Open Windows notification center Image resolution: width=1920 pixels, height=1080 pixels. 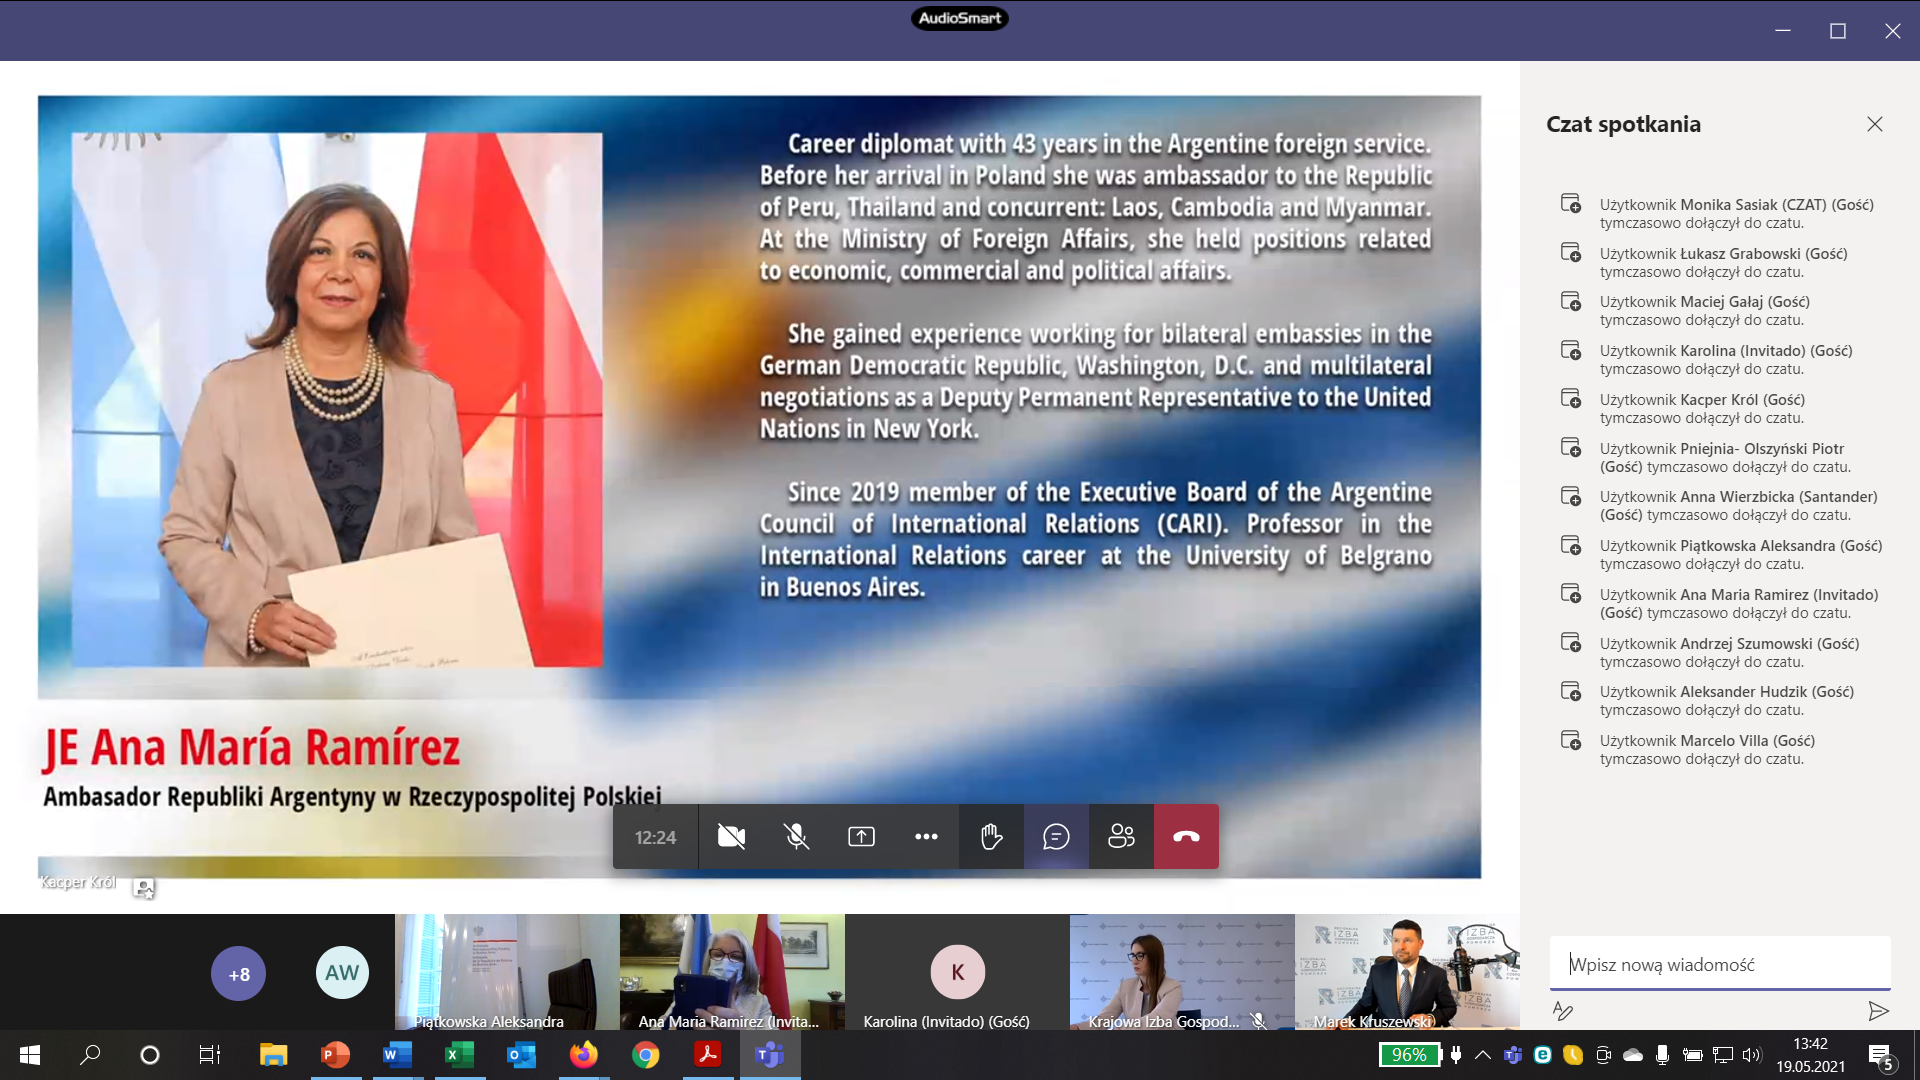1880,1056
